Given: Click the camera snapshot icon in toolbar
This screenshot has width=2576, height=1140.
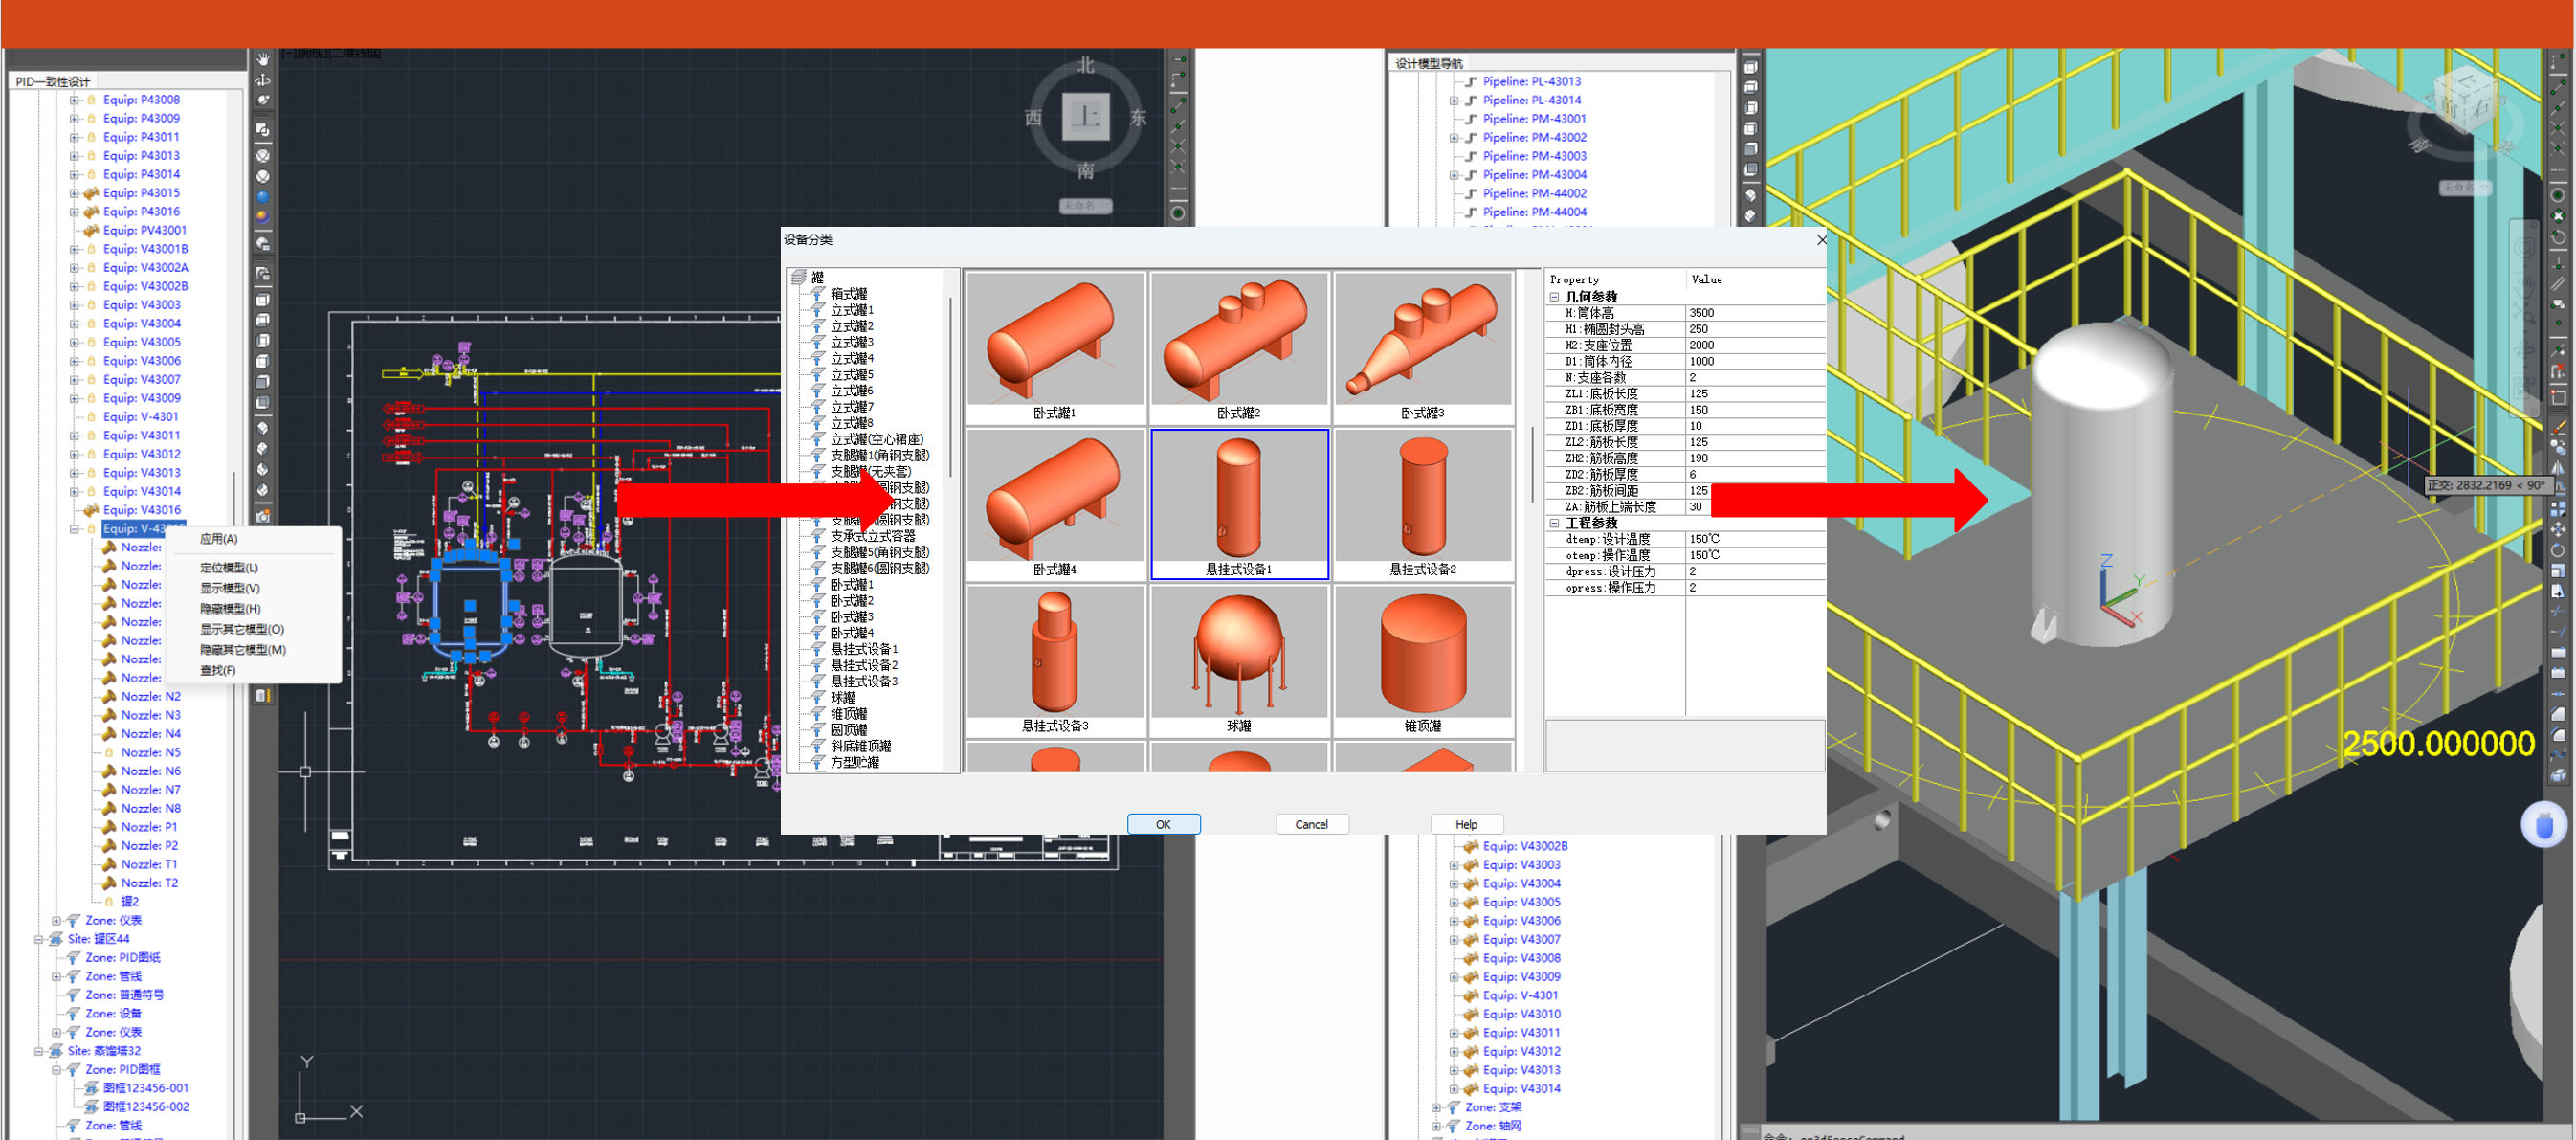Looking at the screenshot, I should [263, 516].
